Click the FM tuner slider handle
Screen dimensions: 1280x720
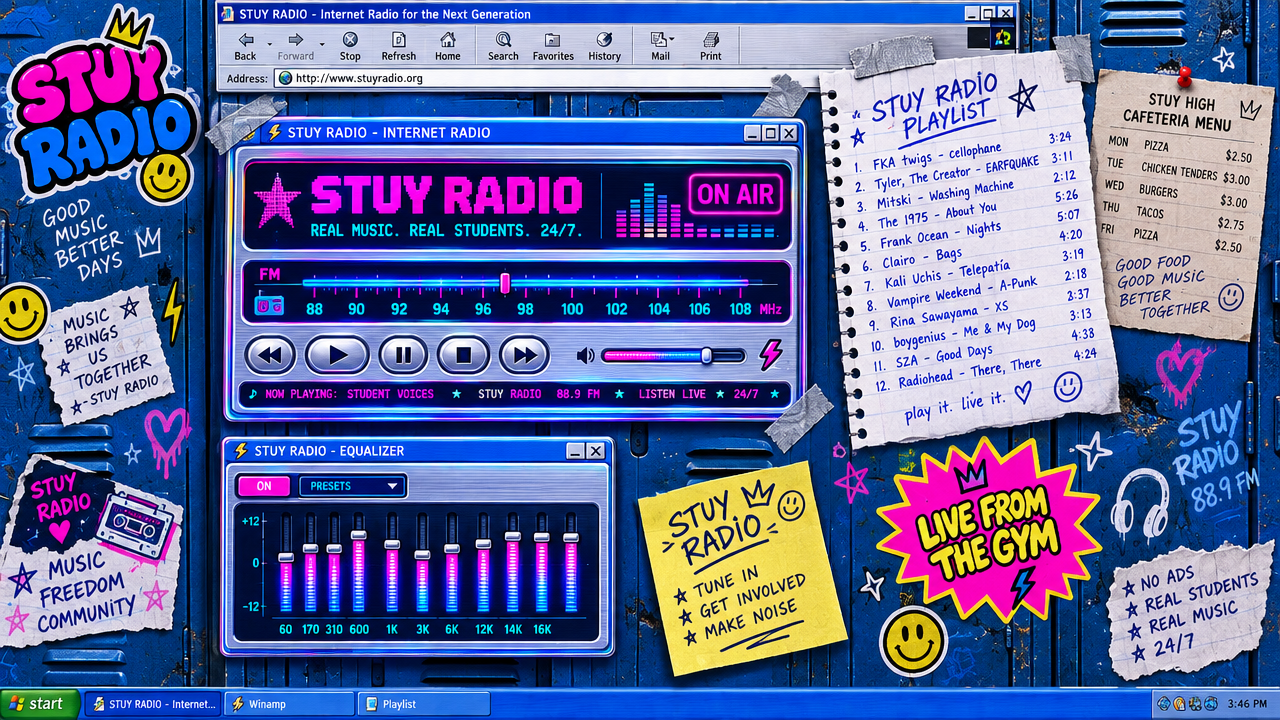coord(505,283)
